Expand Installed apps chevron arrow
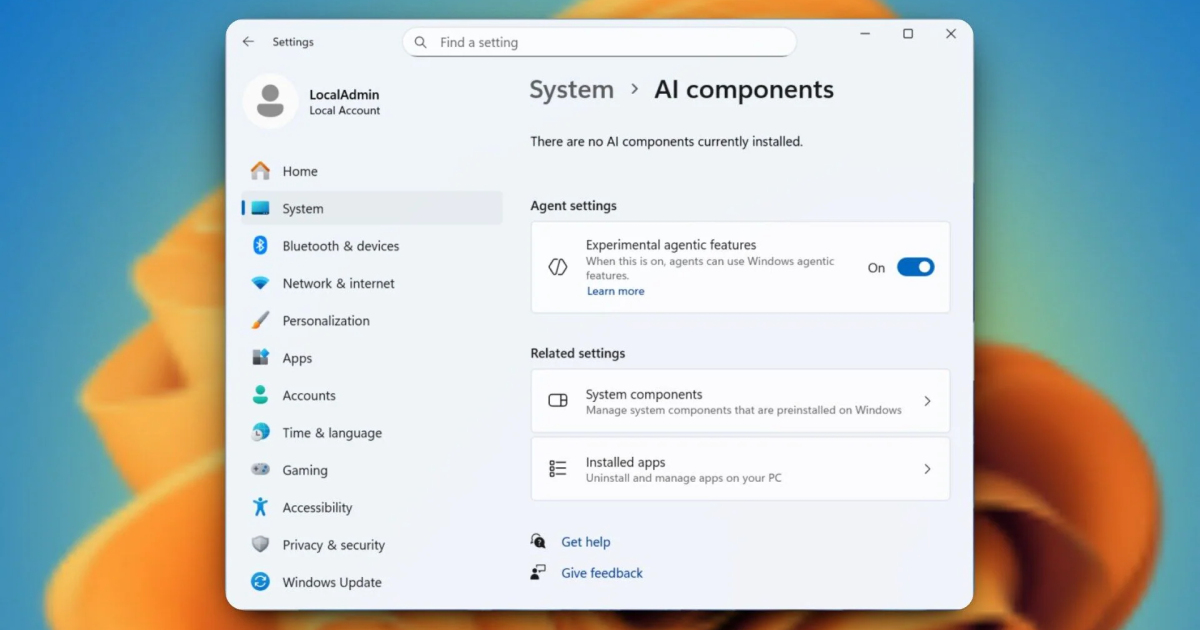Image resolution: width=1200 pixels, height=630 pixels. (x=927, y=469)
